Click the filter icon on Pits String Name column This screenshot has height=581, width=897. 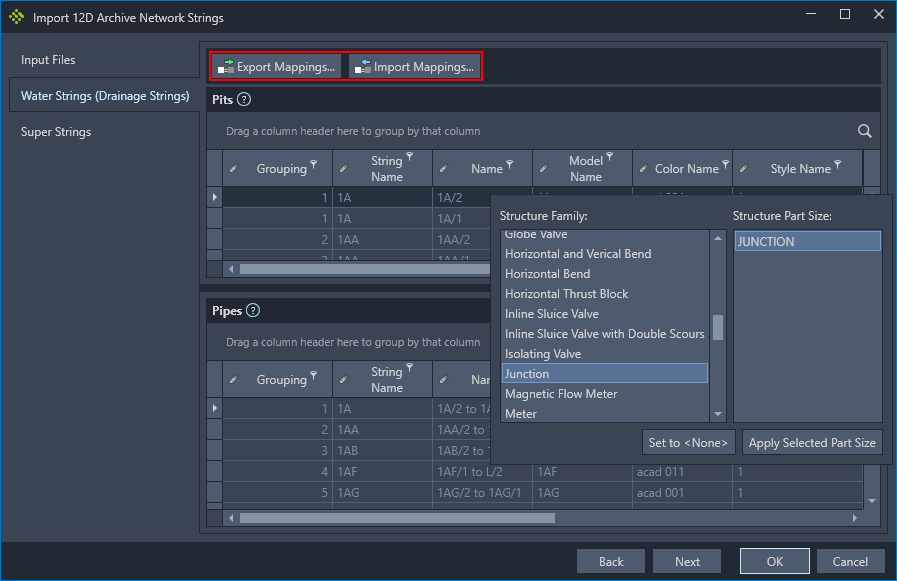coord(410,156)
